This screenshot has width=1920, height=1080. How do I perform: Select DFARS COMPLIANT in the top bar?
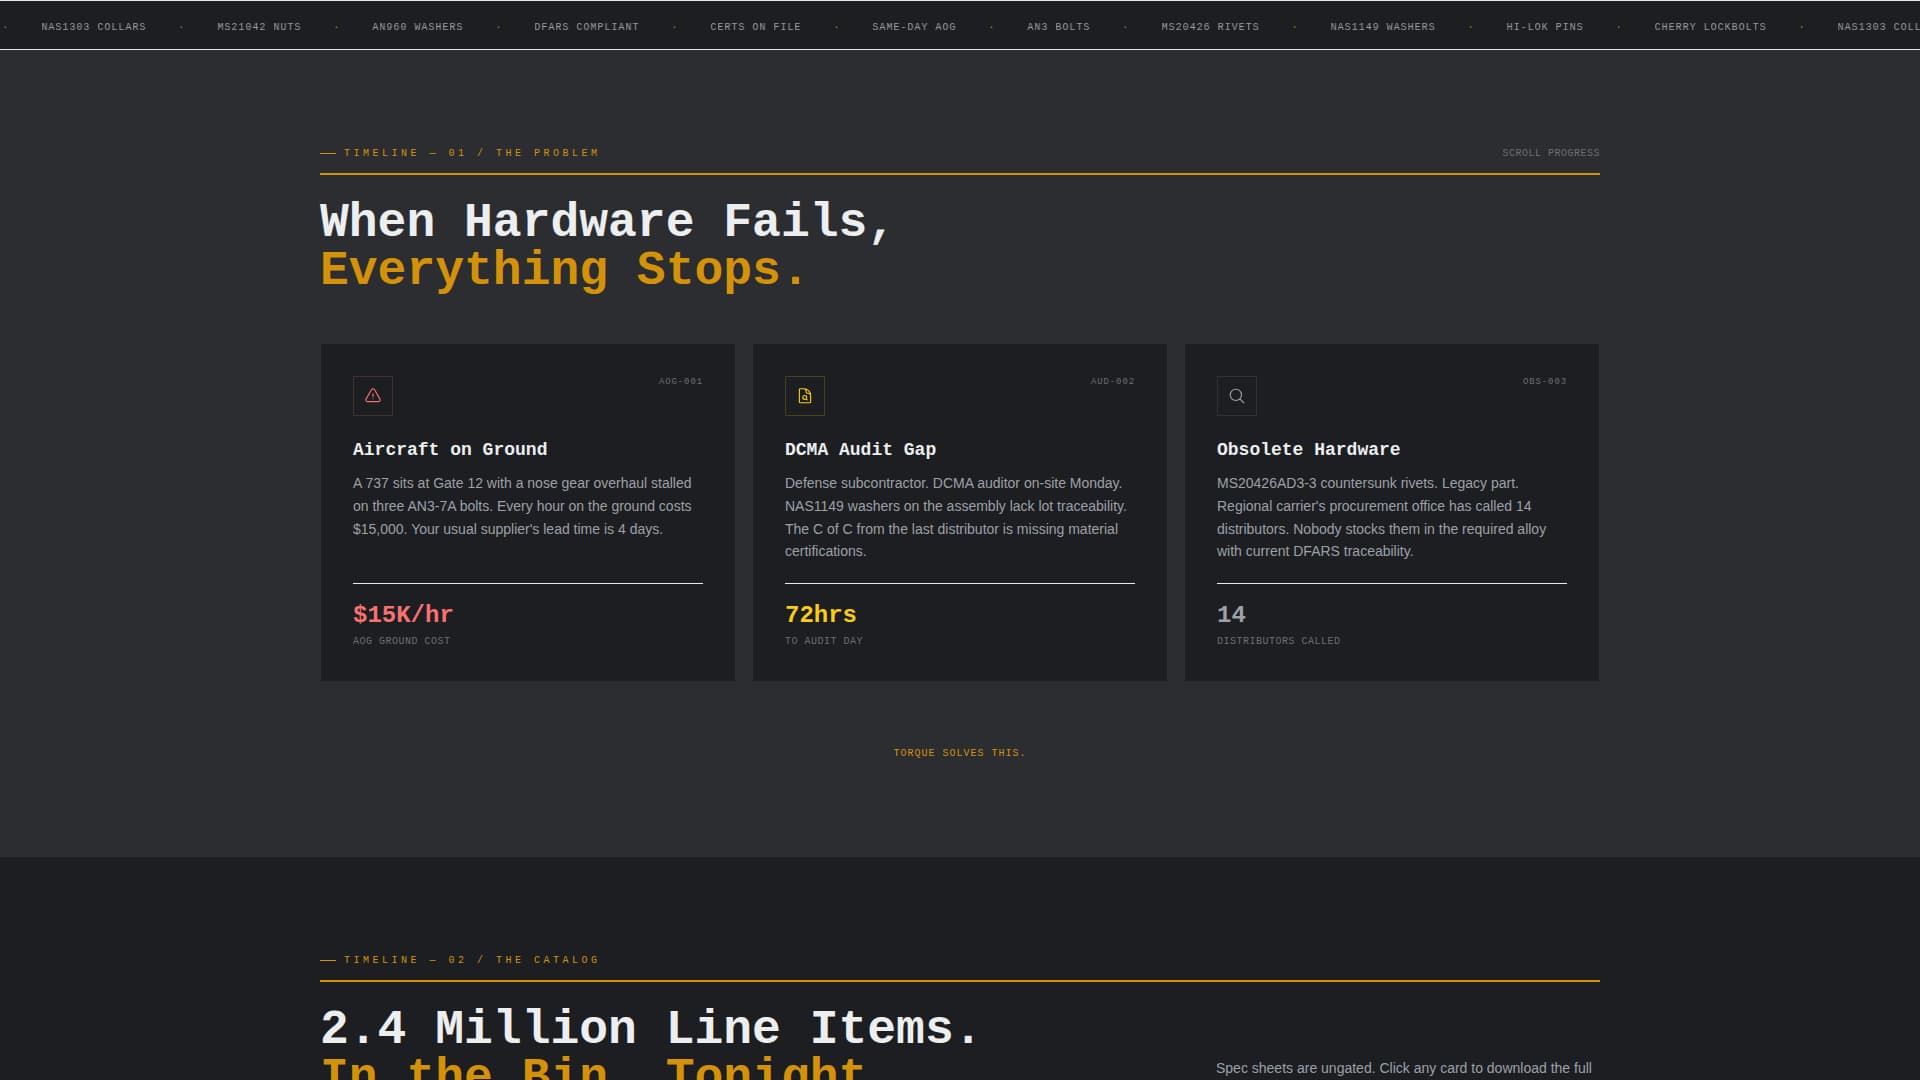586,27
